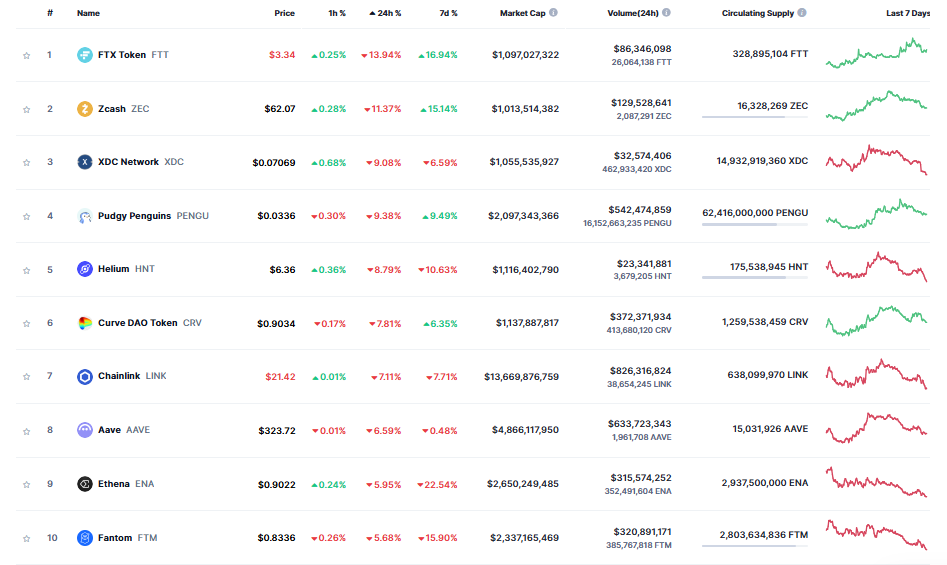Click Chainlink market cap $13,669,876,759
Viewport: 947px width, 565px height.
pos(521,377)
